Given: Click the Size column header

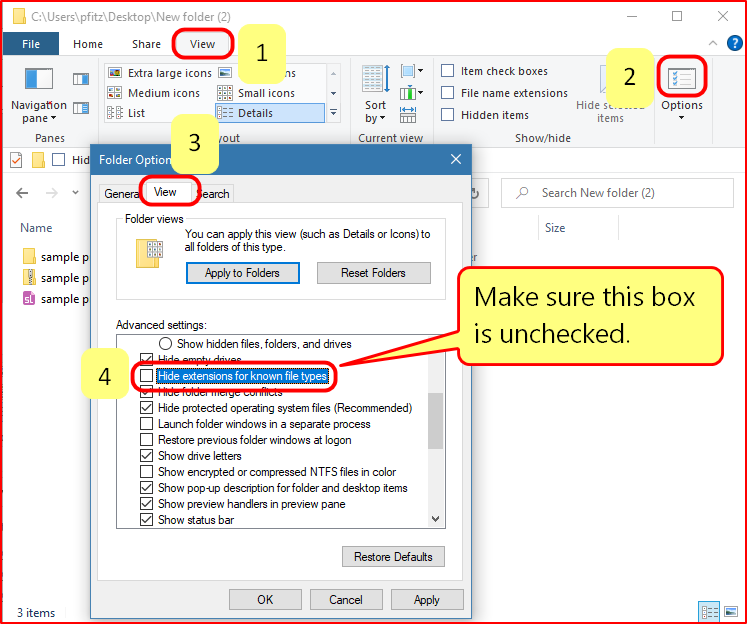Looking at the screenshot, I should [555, 228].
